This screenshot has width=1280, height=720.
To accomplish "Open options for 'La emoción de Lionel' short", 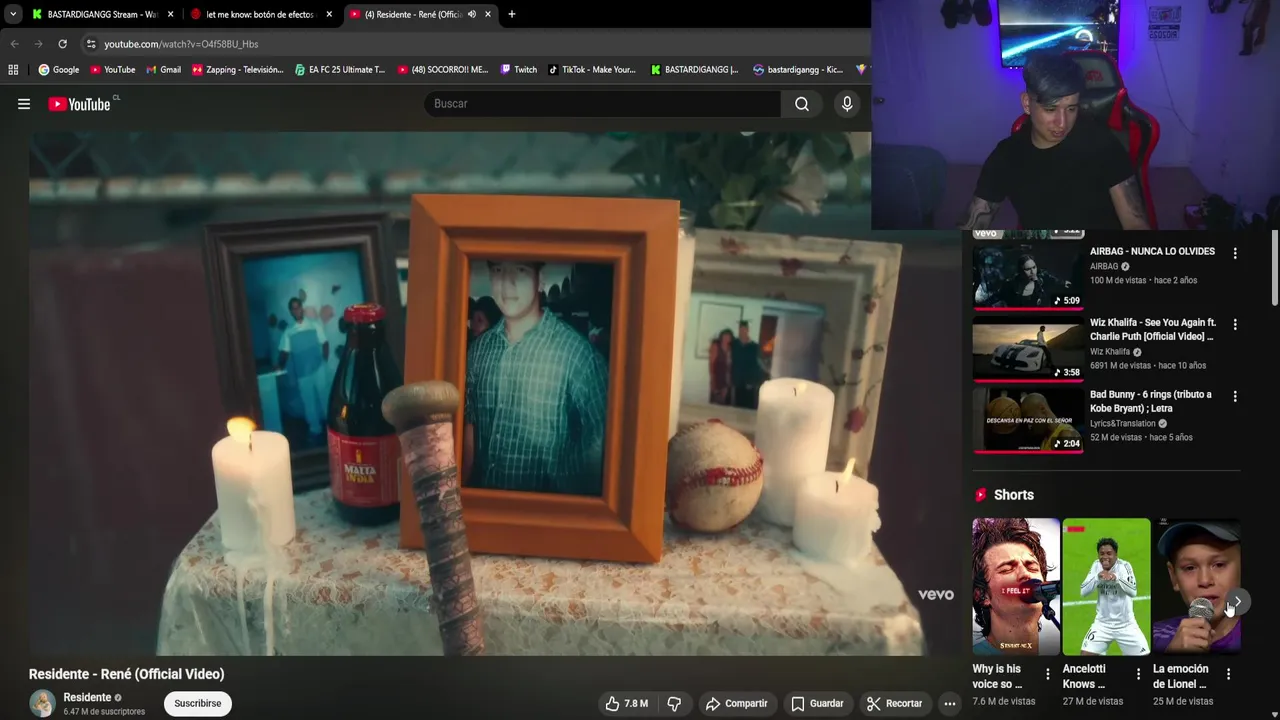I will (x=1228, y=674).
